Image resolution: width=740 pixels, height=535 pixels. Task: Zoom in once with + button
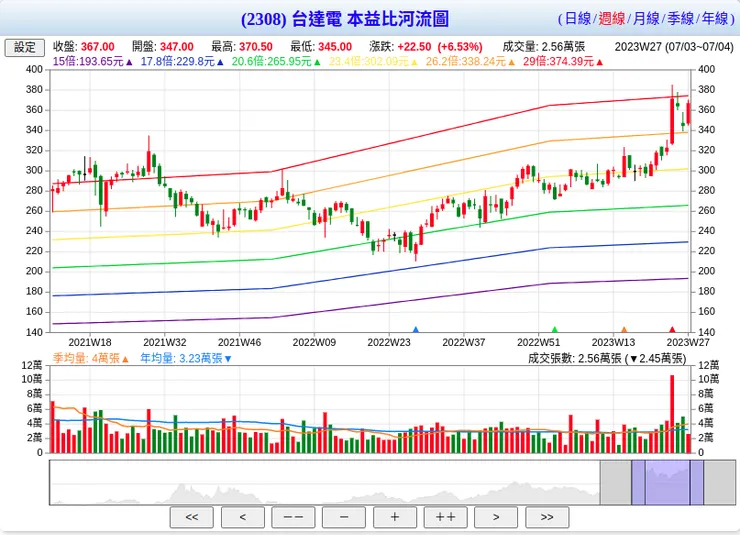(x=395, y=518)
